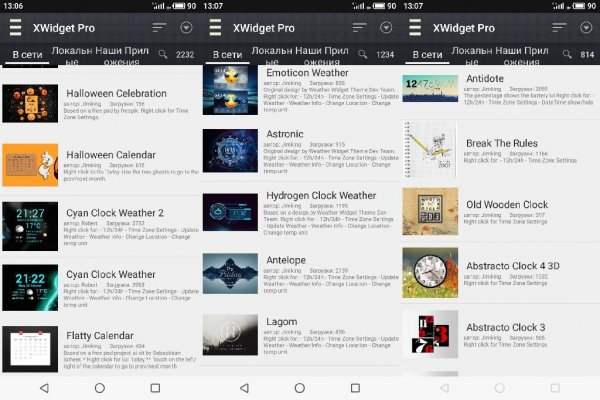Select 'В сети' tab in left screen
The height and width of the screenshot is (400, 600).
coord(27,55)
